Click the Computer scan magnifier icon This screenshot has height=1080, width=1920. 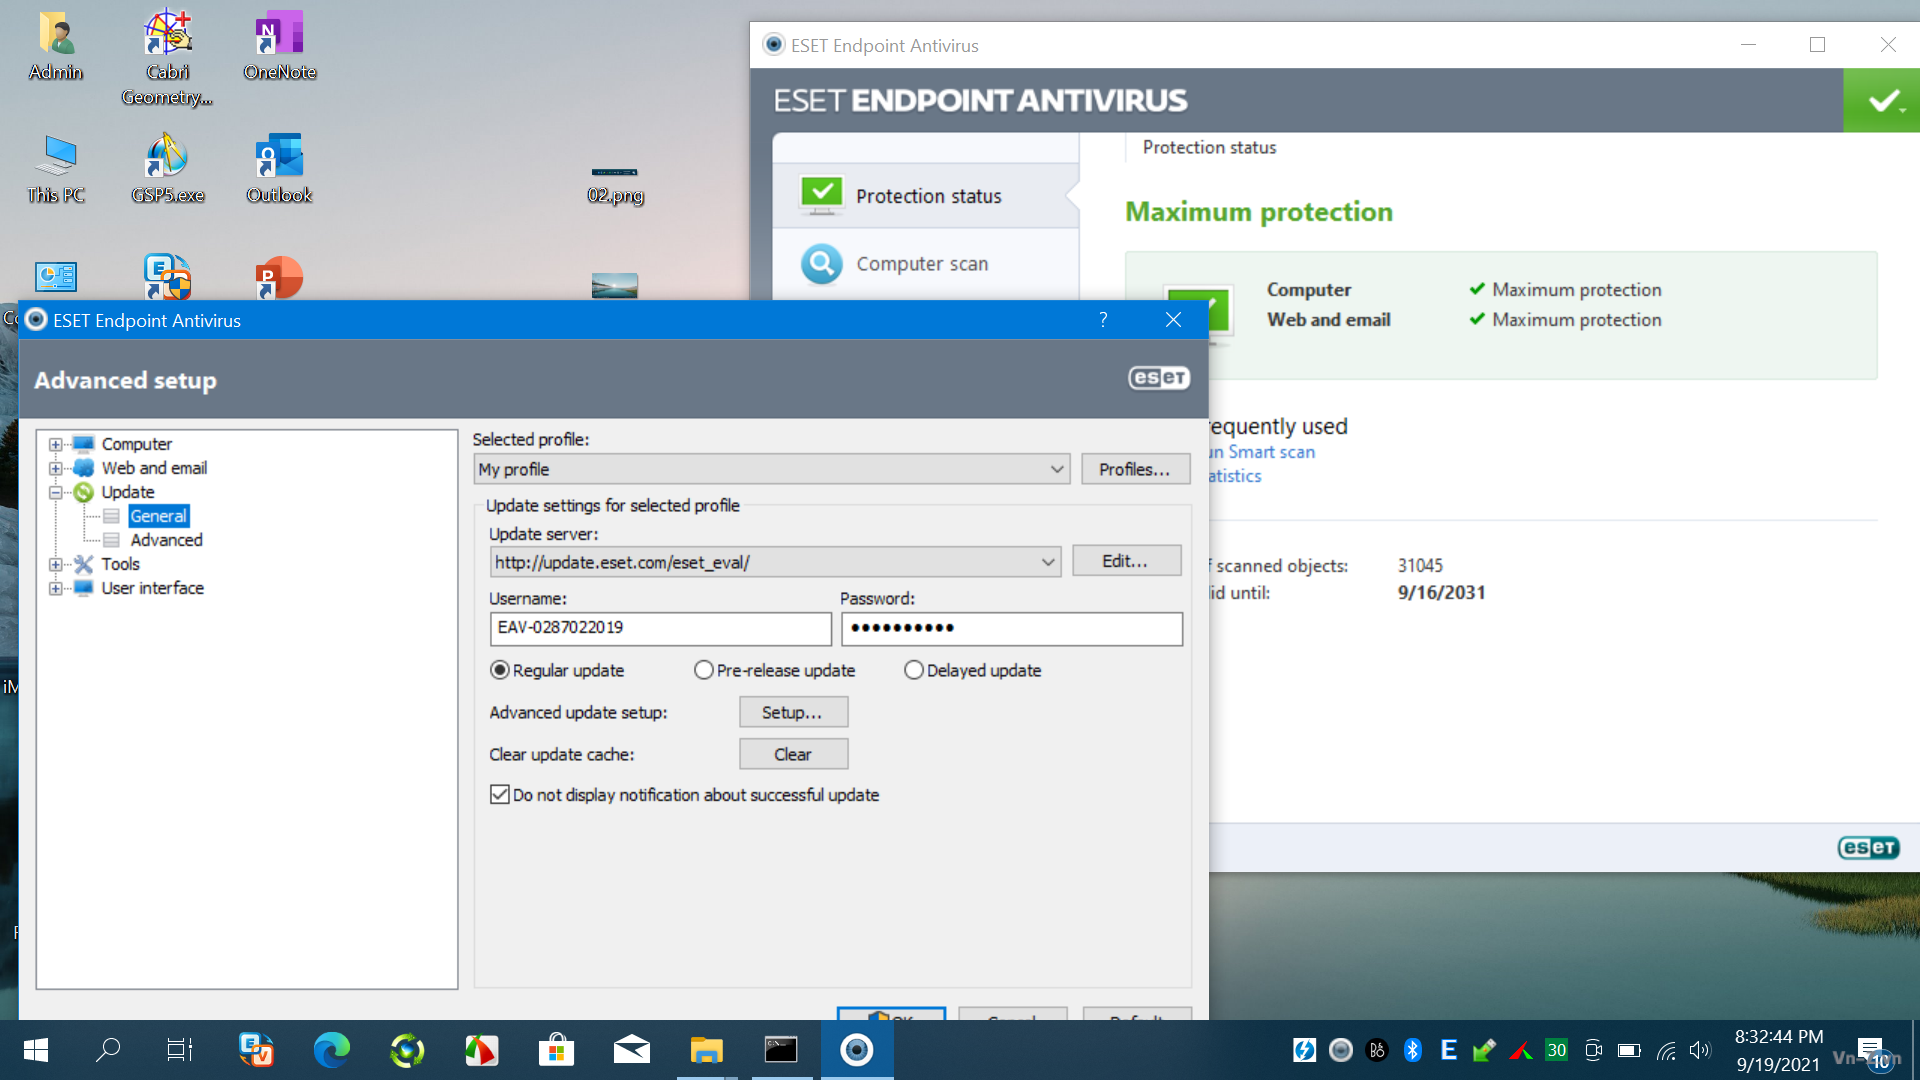coord(821,264)
